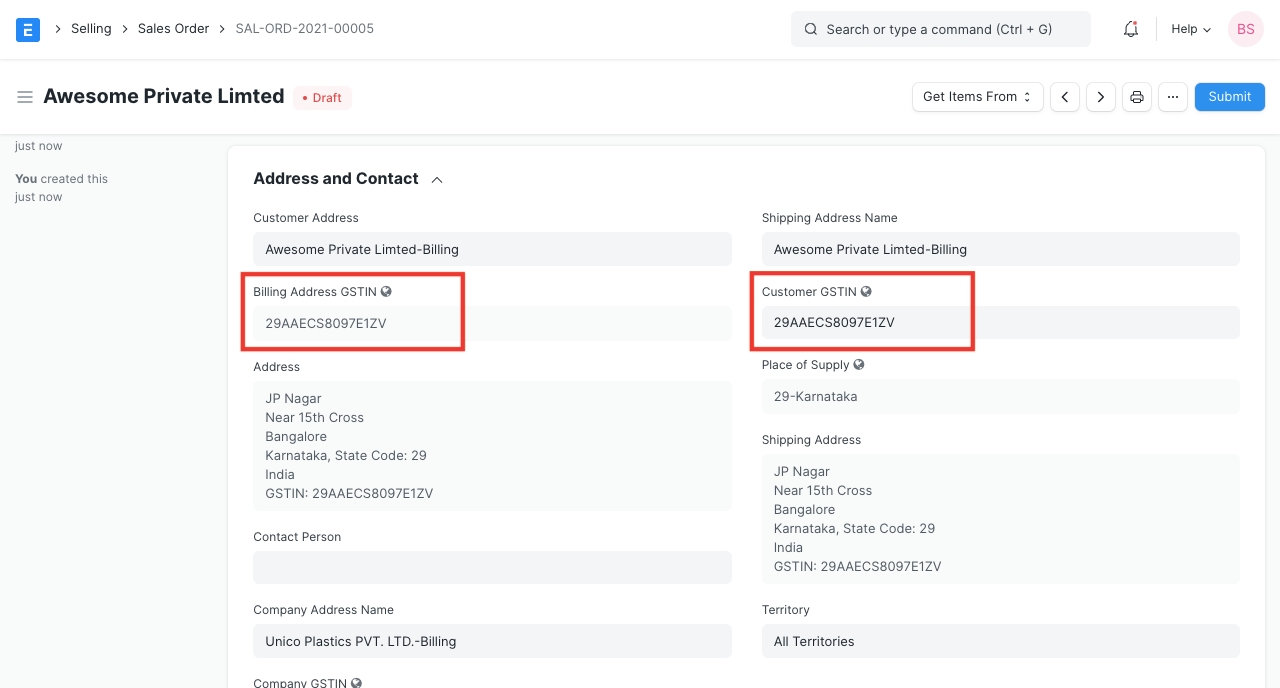Image resolution: width=1280 pixels, height=688 pixels.
Task: Navigate to Selling breadcrumb
Action: (x=91, y=29)
